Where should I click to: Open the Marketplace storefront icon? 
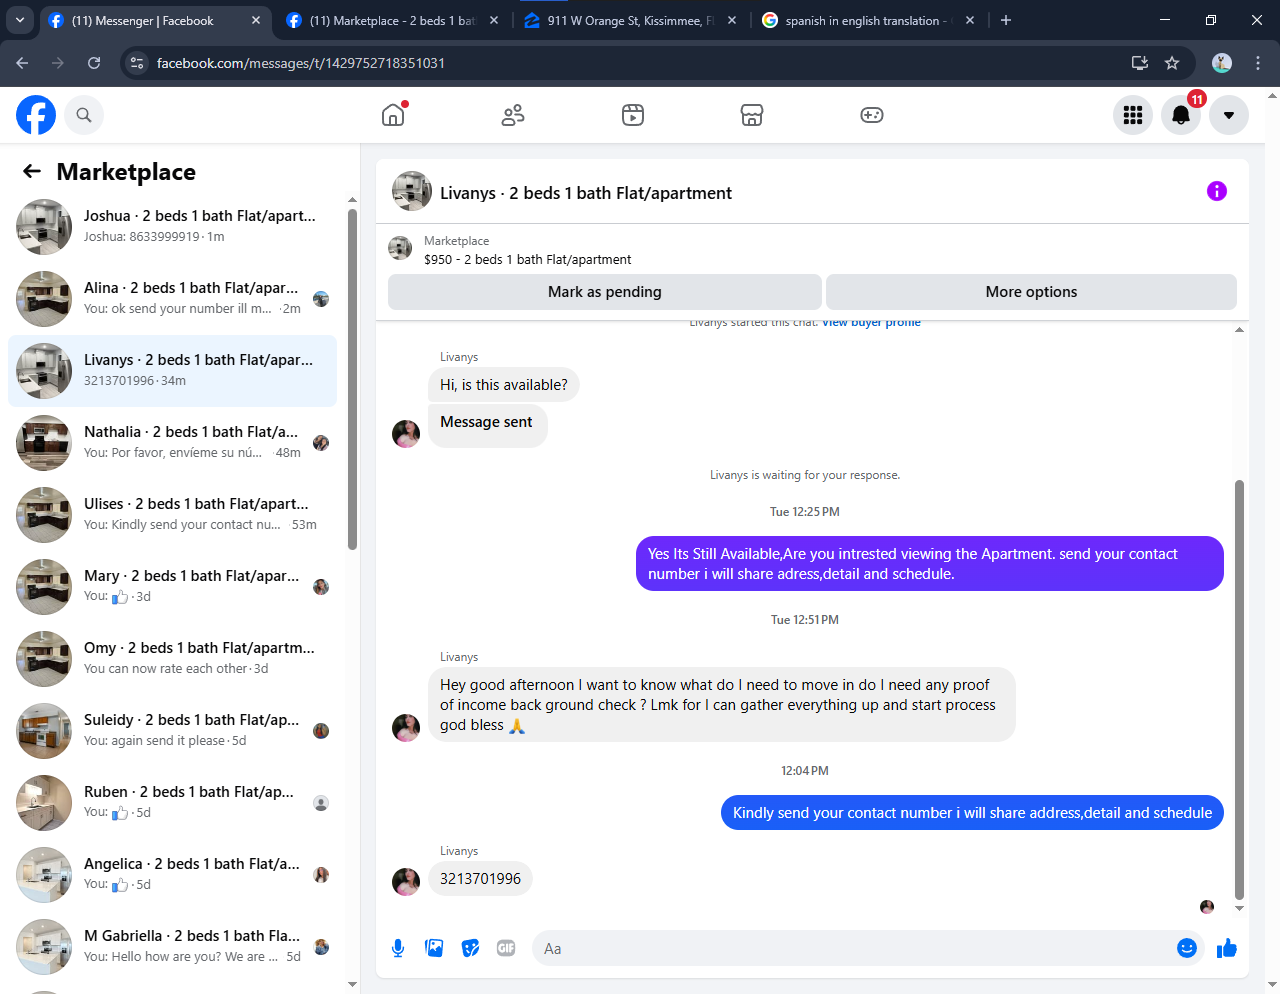point(752,115)
